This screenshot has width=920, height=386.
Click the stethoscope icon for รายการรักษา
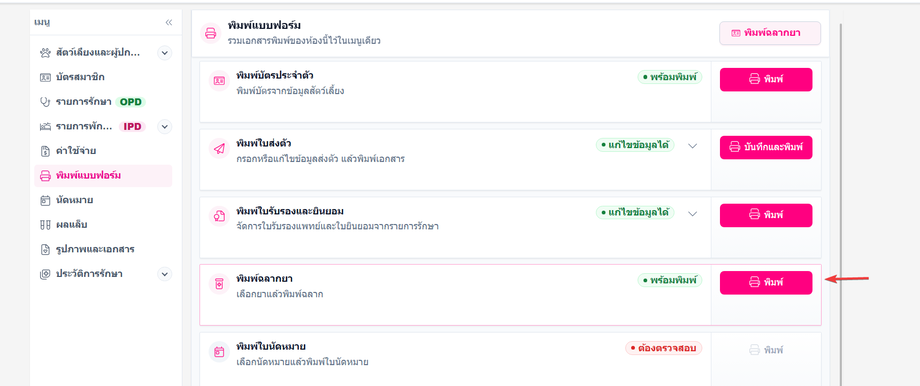(45, 101)
